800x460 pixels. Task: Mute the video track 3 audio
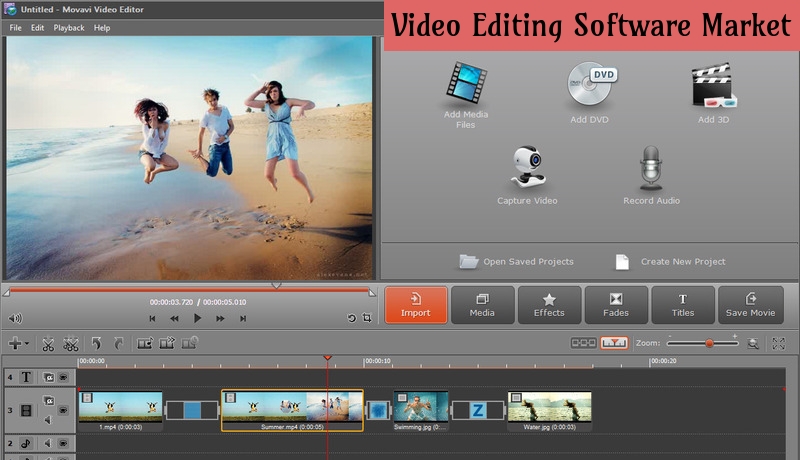(x=48, y=420)
